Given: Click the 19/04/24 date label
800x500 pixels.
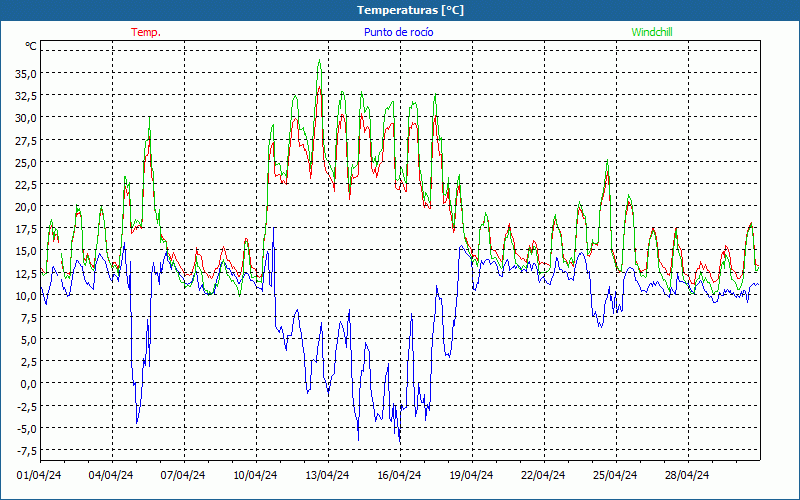Looking at the screenshot, I should [471, 475].
